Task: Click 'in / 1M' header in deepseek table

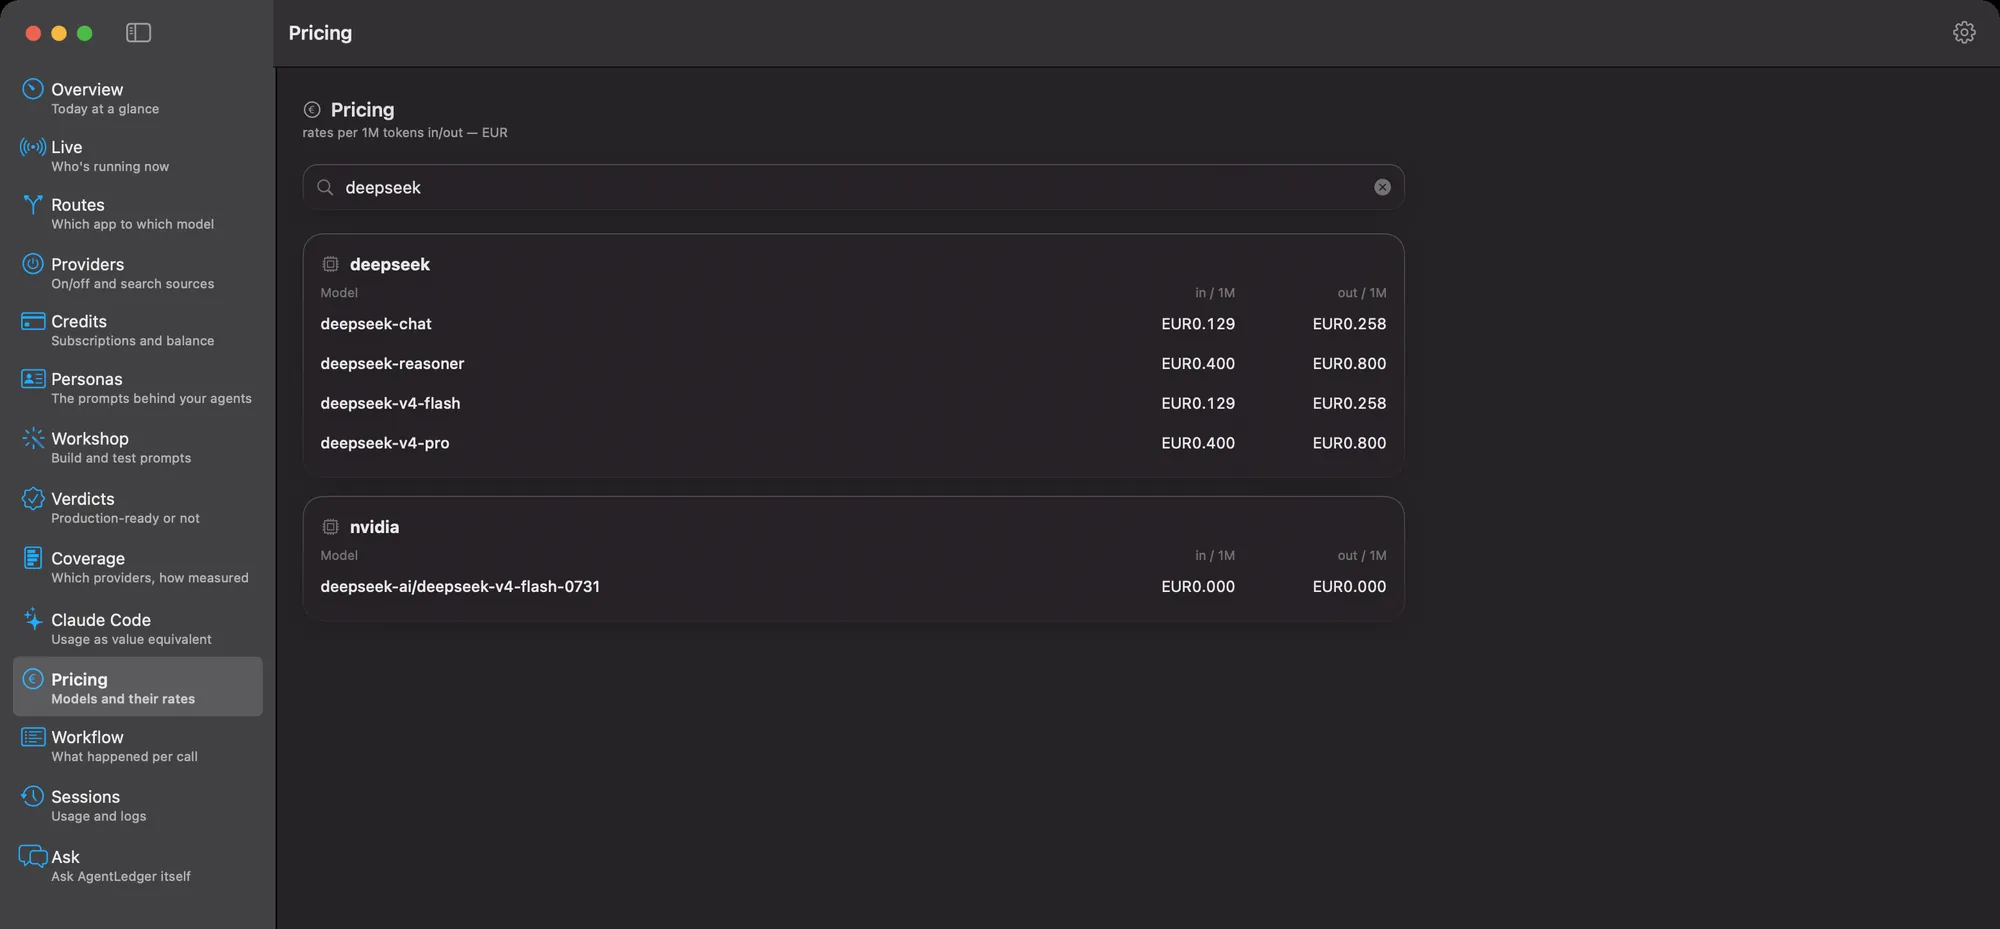Action: [x=1215, y=293]
